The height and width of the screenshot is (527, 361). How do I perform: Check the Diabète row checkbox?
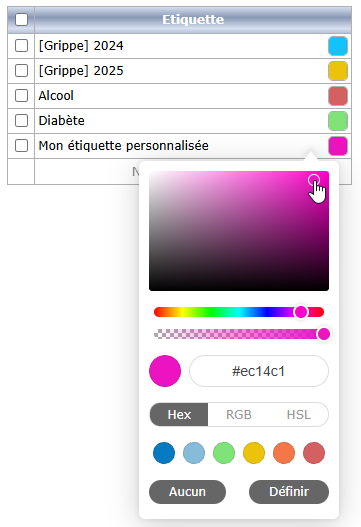(21, 120)
